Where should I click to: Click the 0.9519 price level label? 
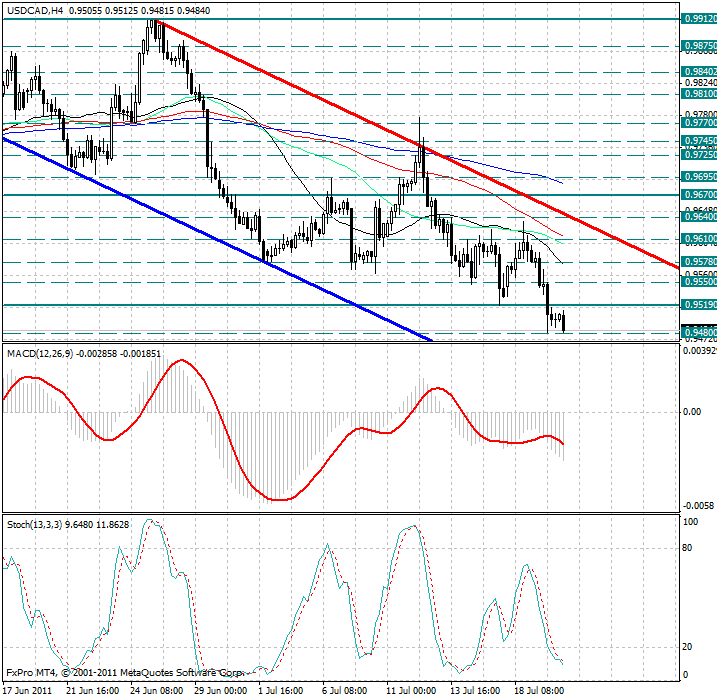point(699,304)
